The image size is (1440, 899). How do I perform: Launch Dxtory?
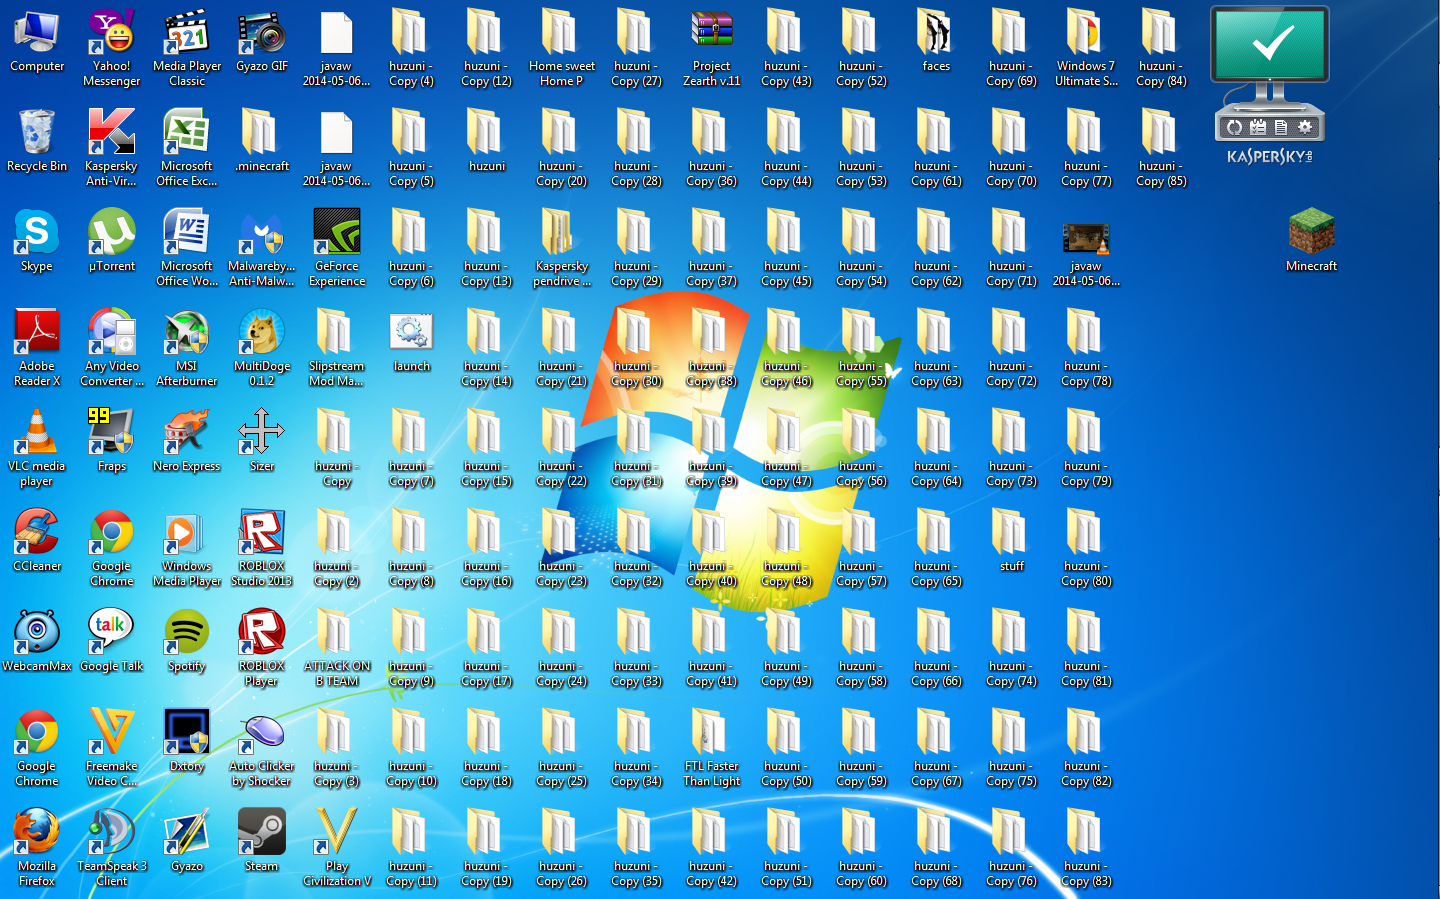(187, 742)
